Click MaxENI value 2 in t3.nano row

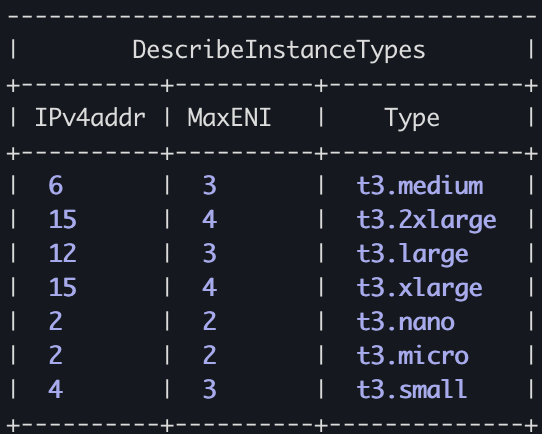coord(209,321)
